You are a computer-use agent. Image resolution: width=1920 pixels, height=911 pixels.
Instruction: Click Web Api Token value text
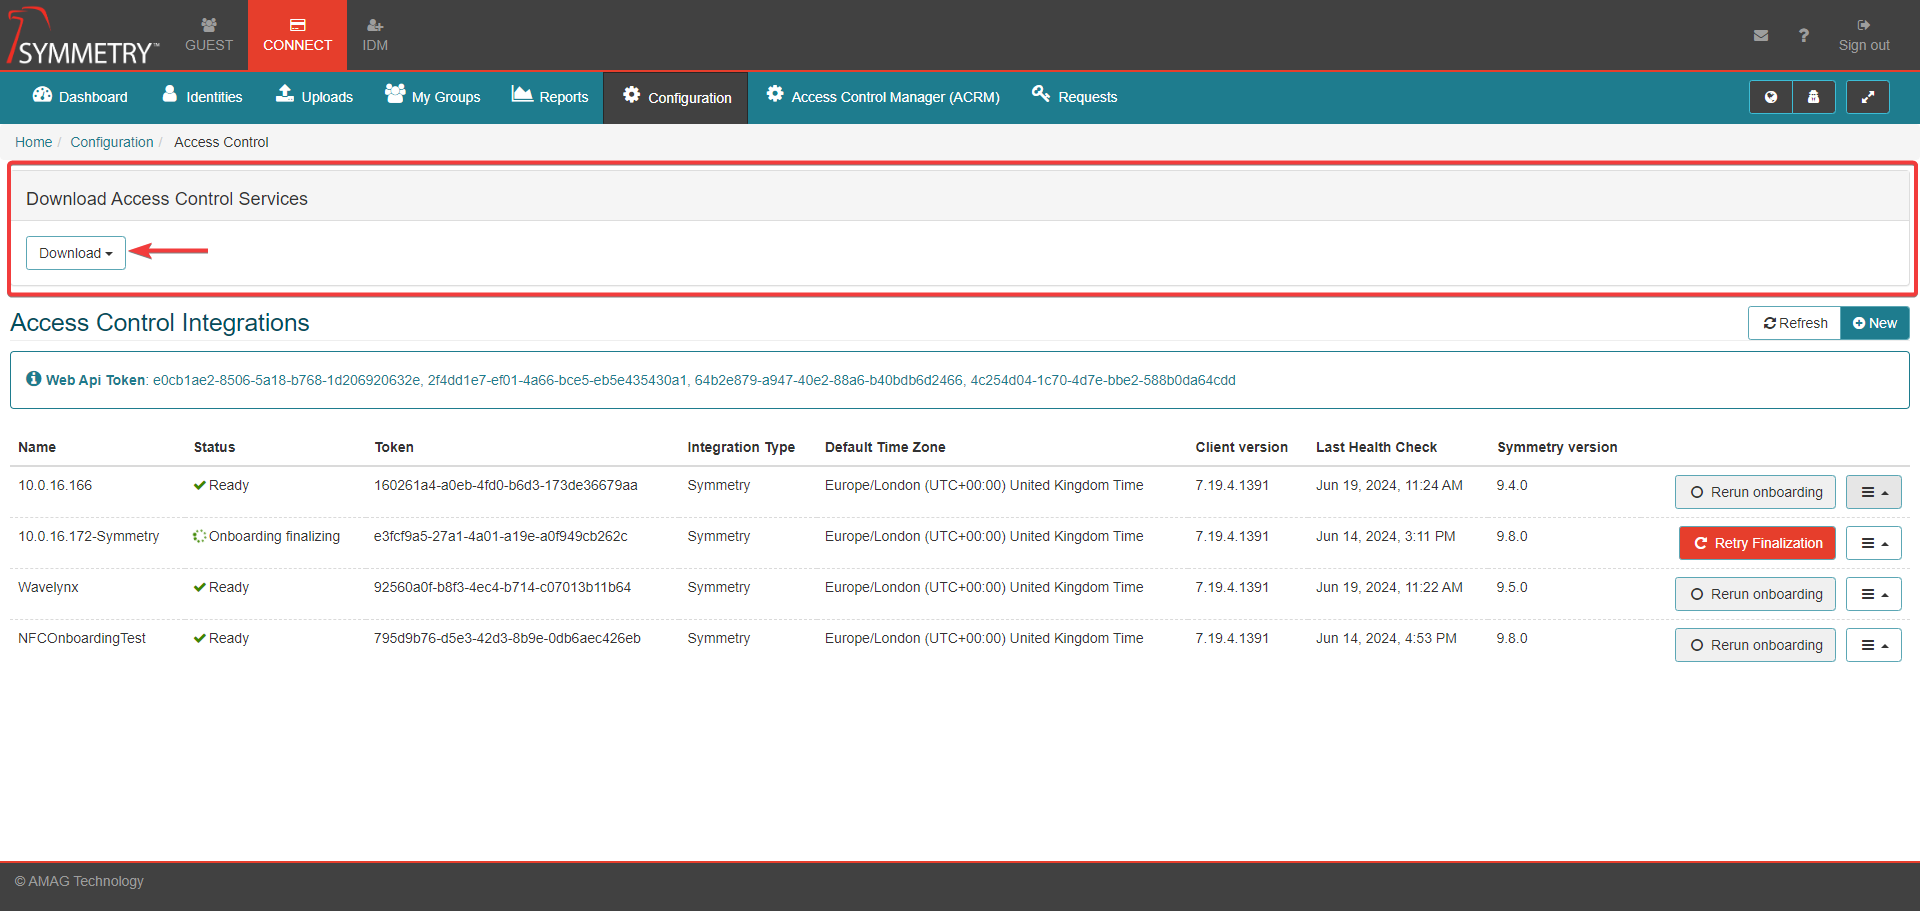694,380
